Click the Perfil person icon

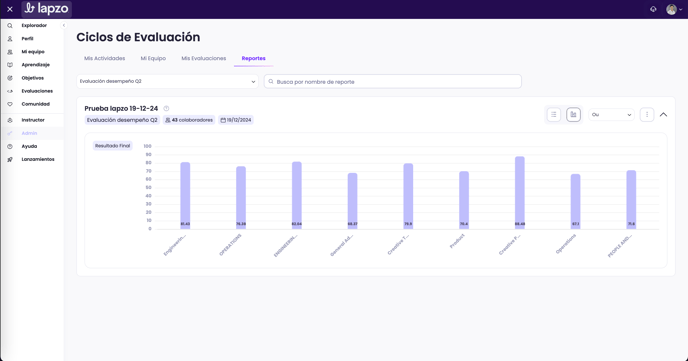coord(10,39)
